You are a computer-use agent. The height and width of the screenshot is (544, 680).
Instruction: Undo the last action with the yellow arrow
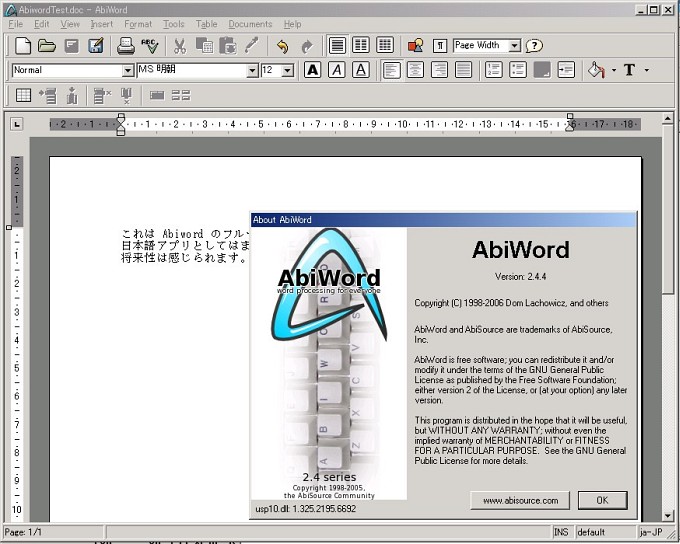[282, 46]
